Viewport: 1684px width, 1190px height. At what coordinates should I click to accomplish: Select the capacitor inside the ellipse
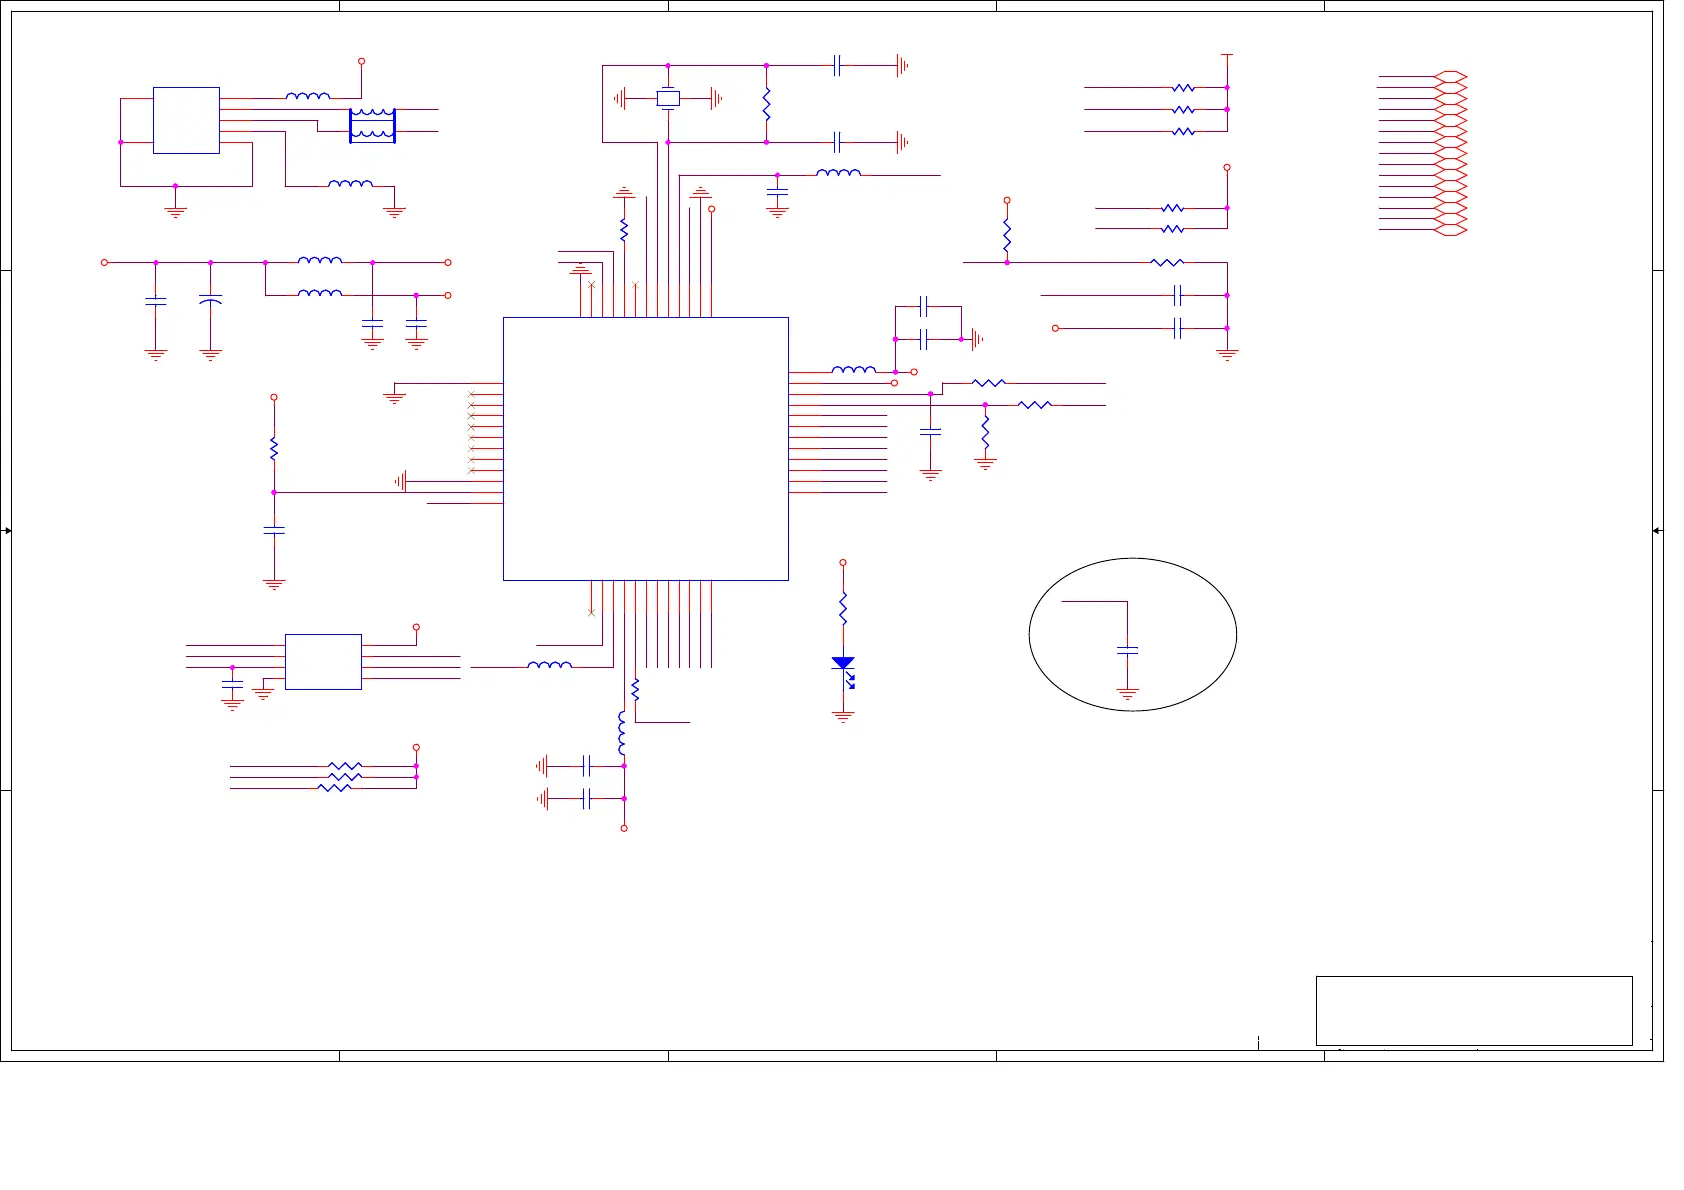[1127, 650]
